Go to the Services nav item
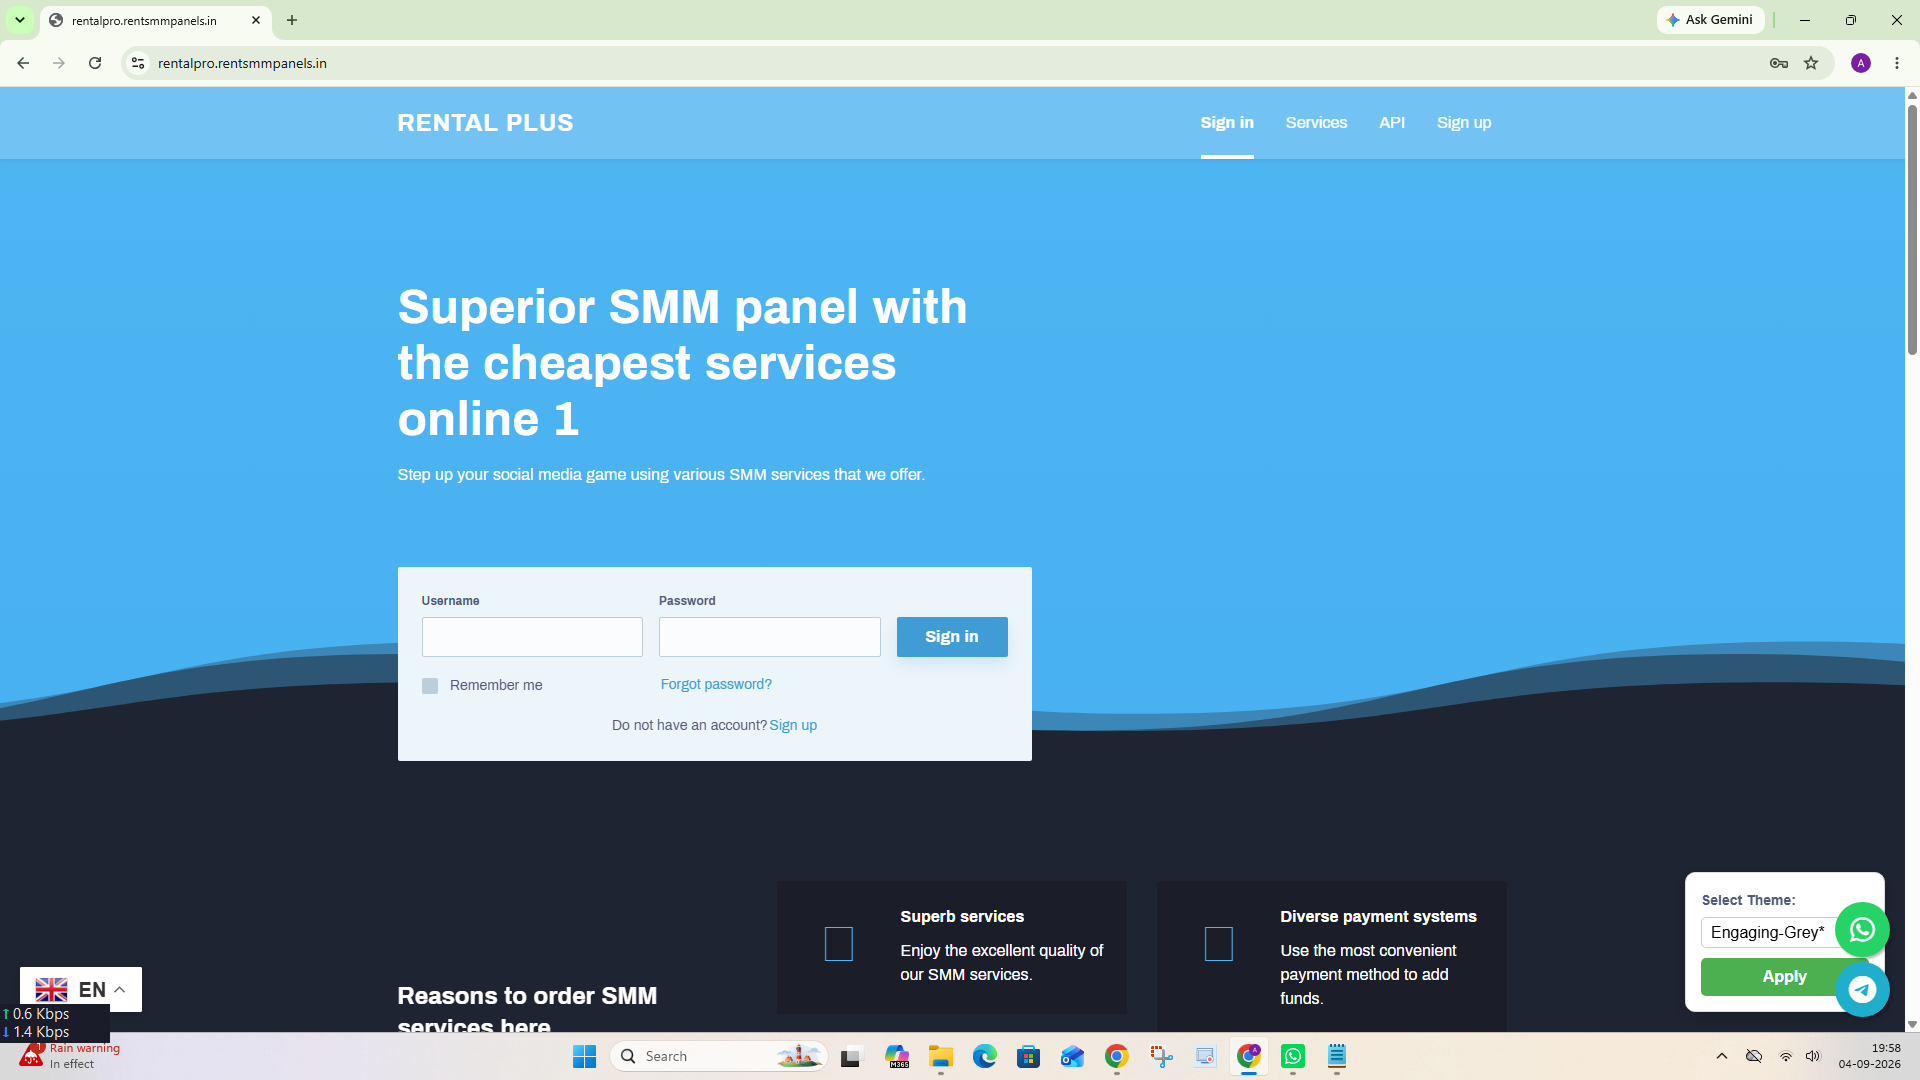Screen dimensions: 1920x1080 coord(1316,123)
